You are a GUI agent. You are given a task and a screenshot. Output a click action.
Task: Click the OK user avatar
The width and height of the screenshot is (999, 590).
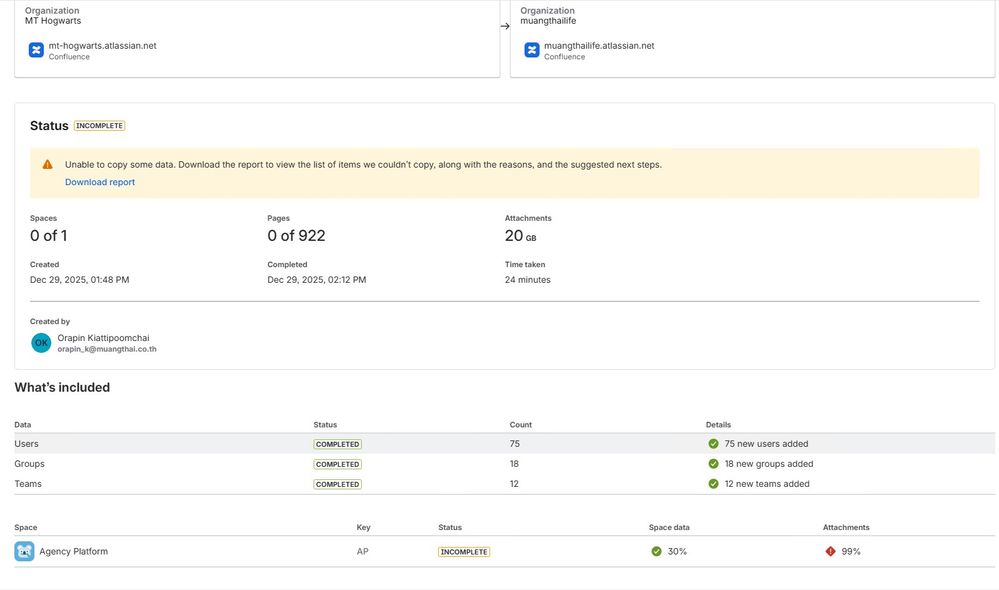coord(41,343)
